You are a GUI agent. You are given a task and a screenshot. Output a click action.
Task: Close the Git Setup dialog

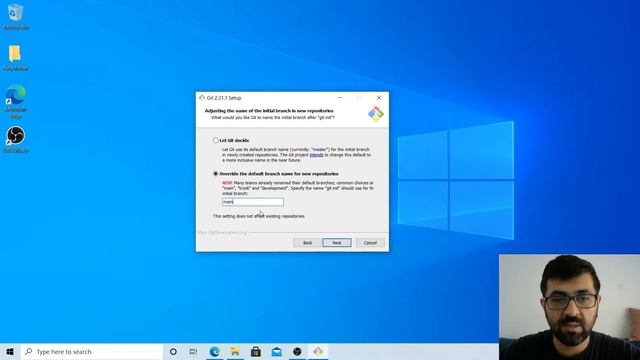point(379,98)
